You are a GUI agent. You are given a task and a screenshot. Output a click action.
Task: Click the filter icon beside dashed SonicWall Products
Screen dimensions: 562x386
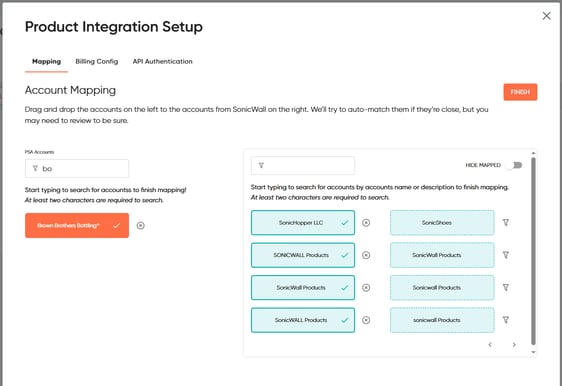pos(505,255)
